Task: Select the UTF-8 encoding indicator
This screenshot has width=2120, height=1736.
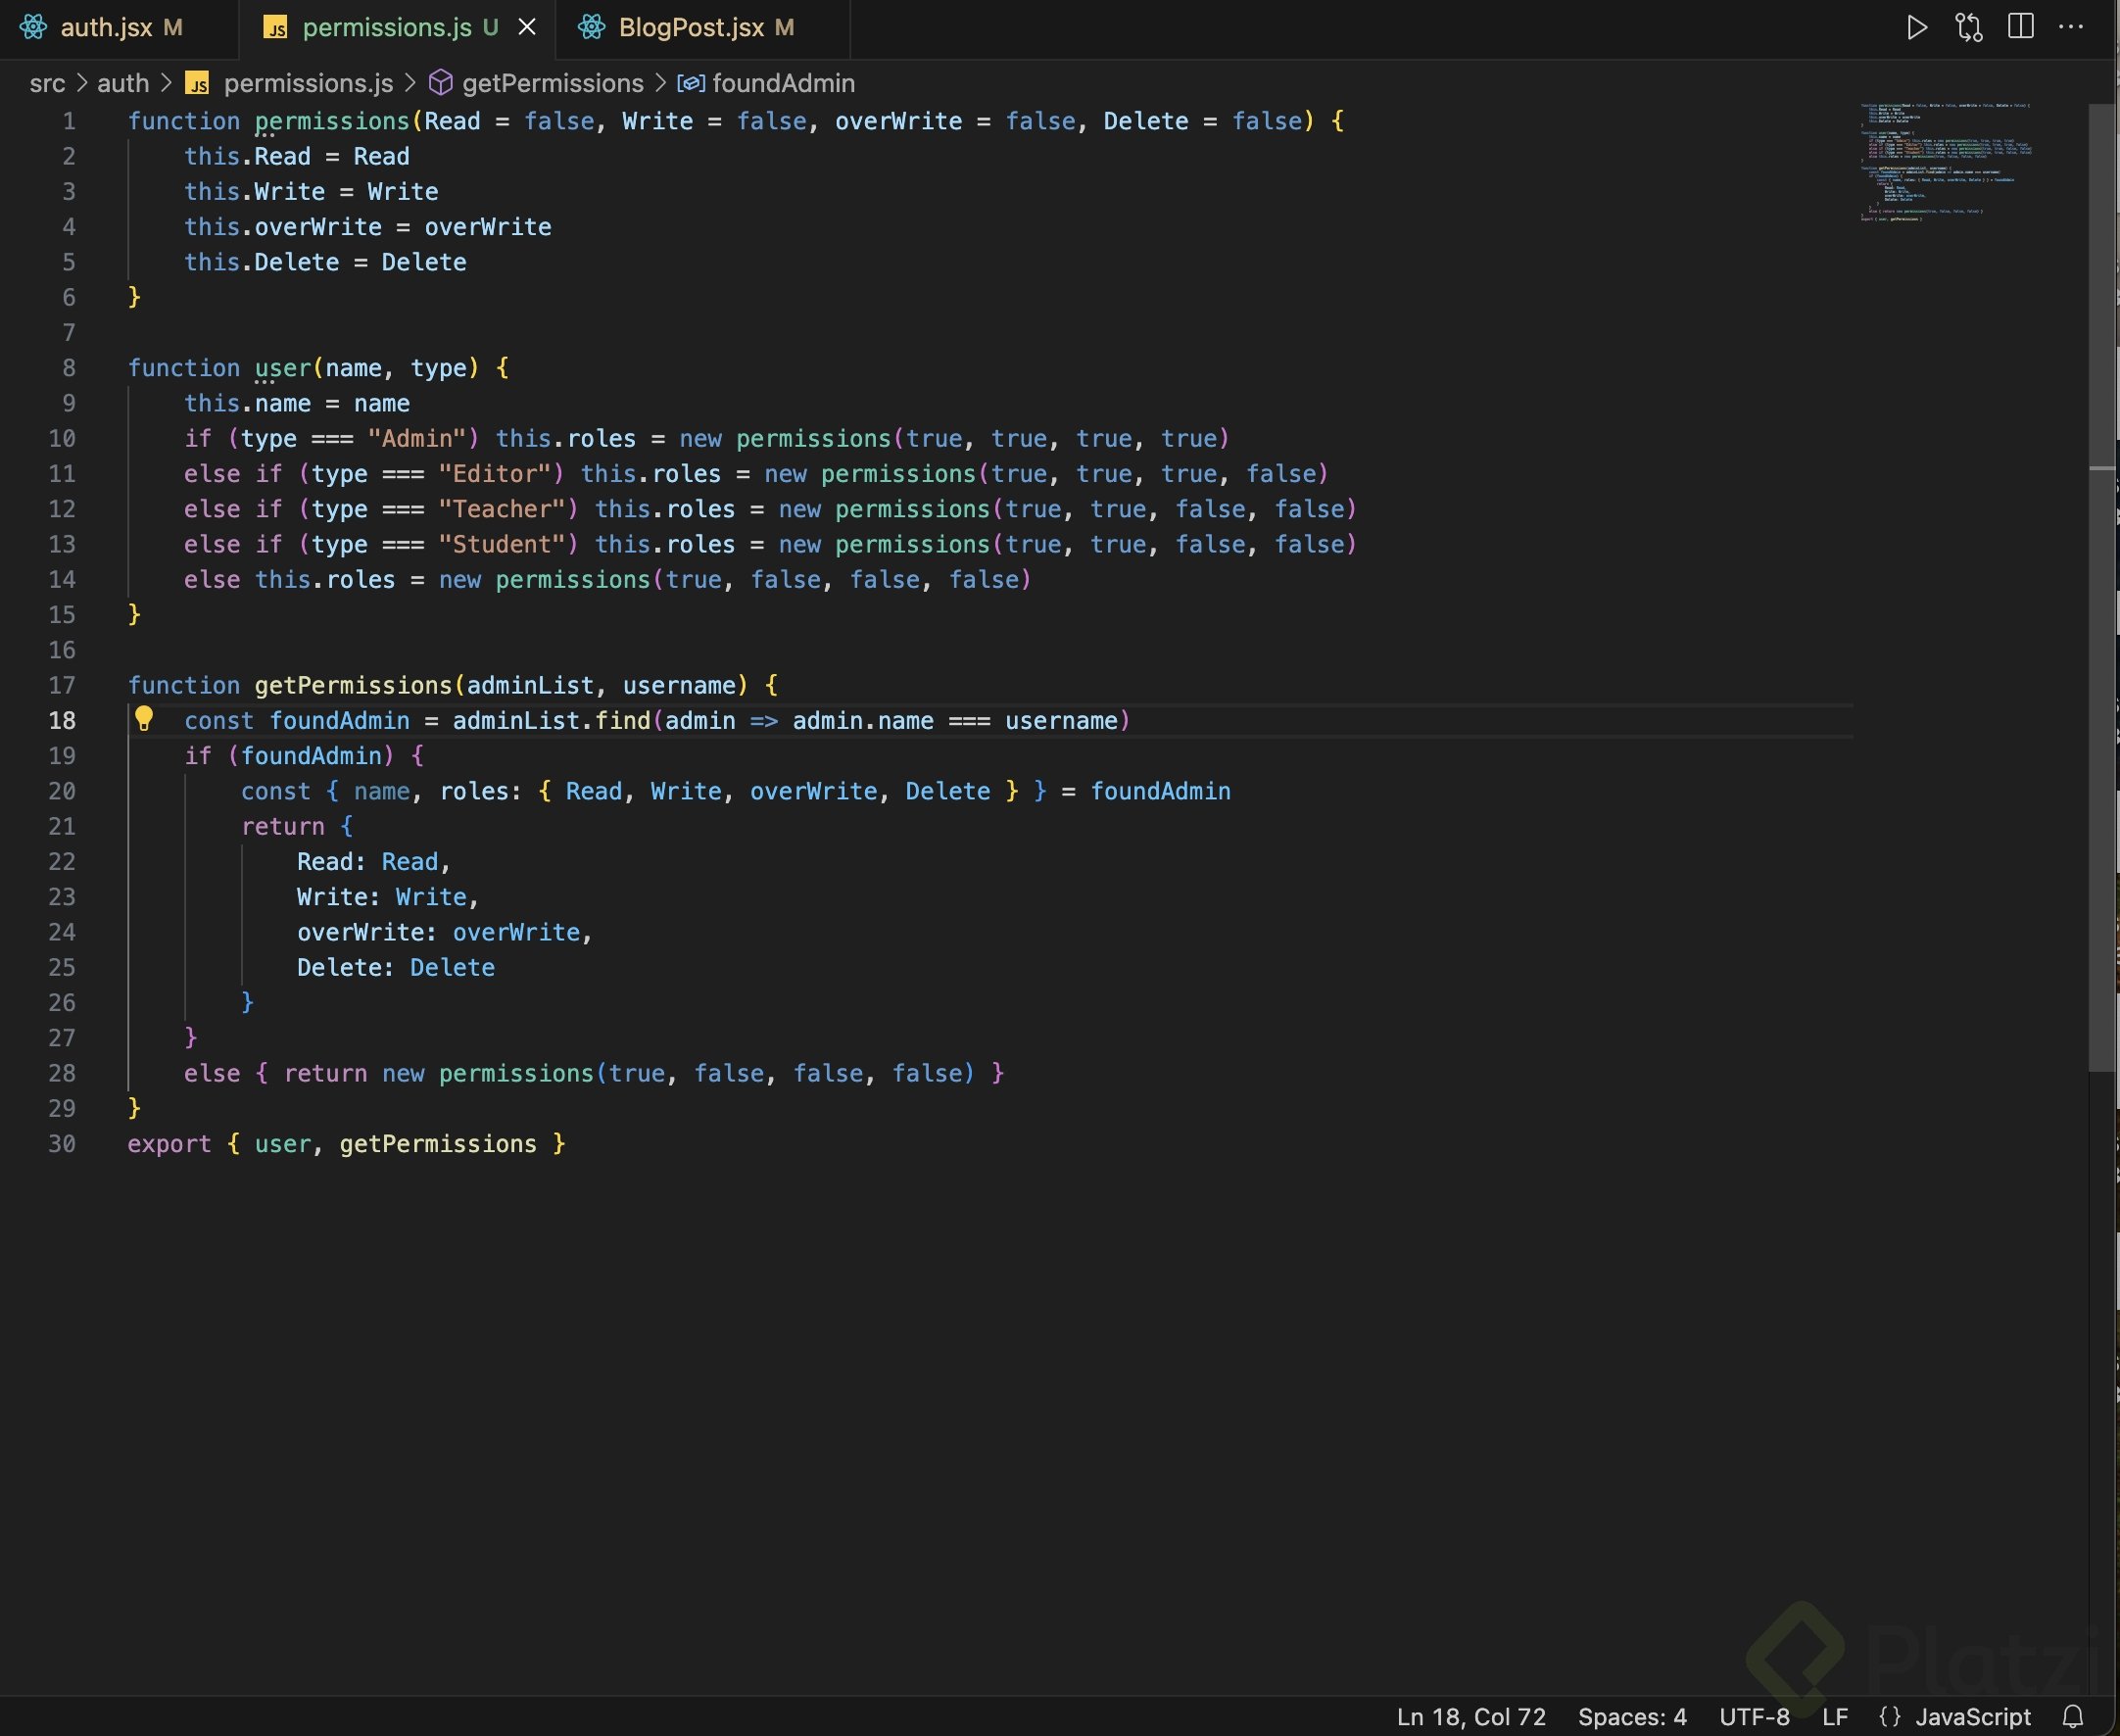Action: [1754, 1717]
